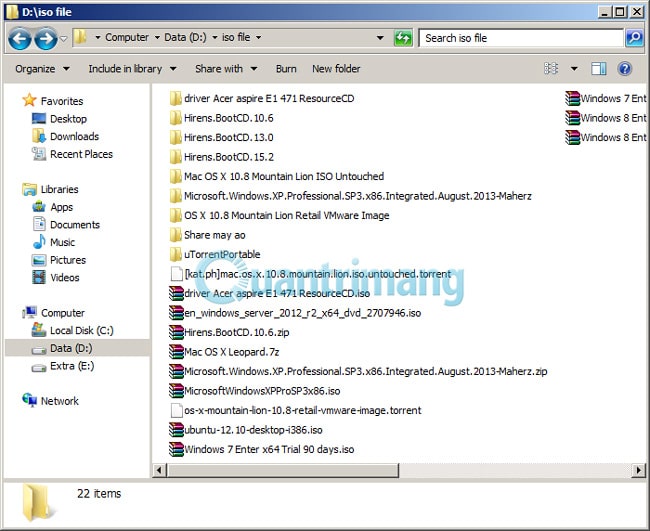Select en_windows_server_2012_r2_x64_dvd_2707946.iso
650x531 pixels.
point(295,313)
